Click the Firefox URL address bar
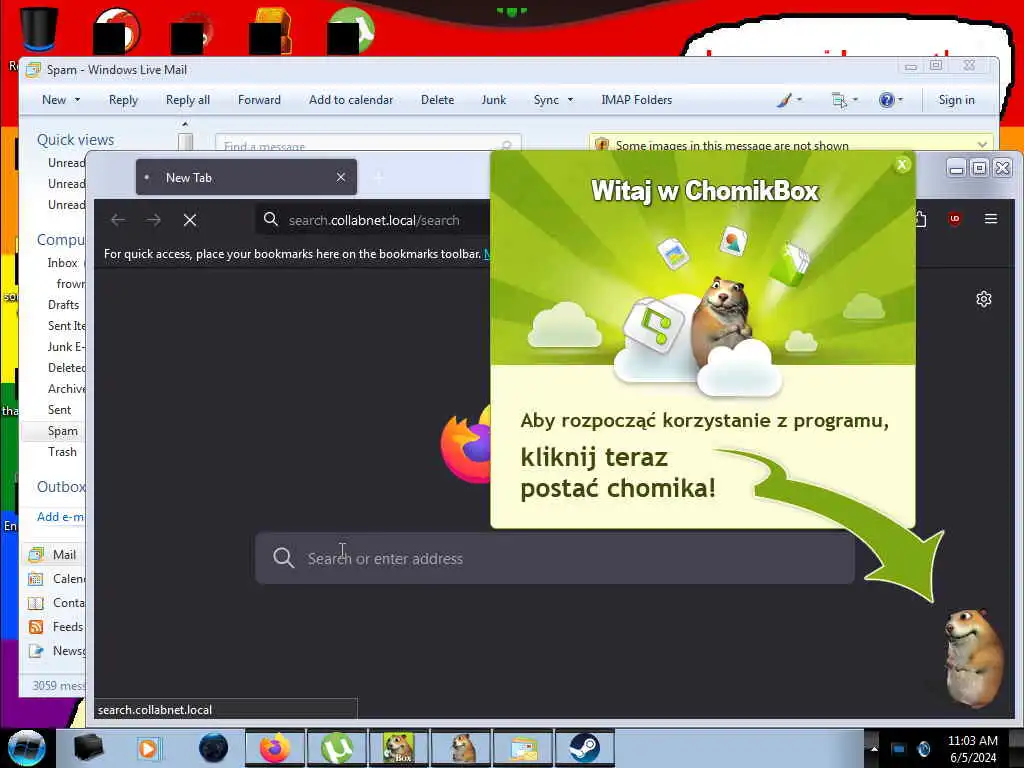 tap(374, 220)
